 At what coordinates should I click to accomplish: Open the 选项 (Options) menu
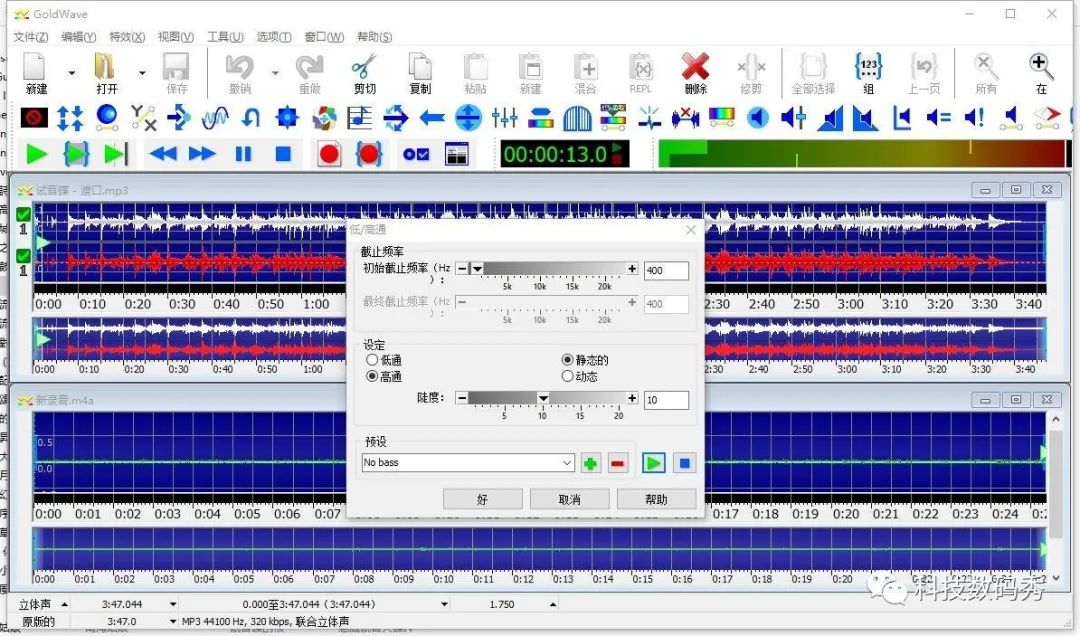273,37
